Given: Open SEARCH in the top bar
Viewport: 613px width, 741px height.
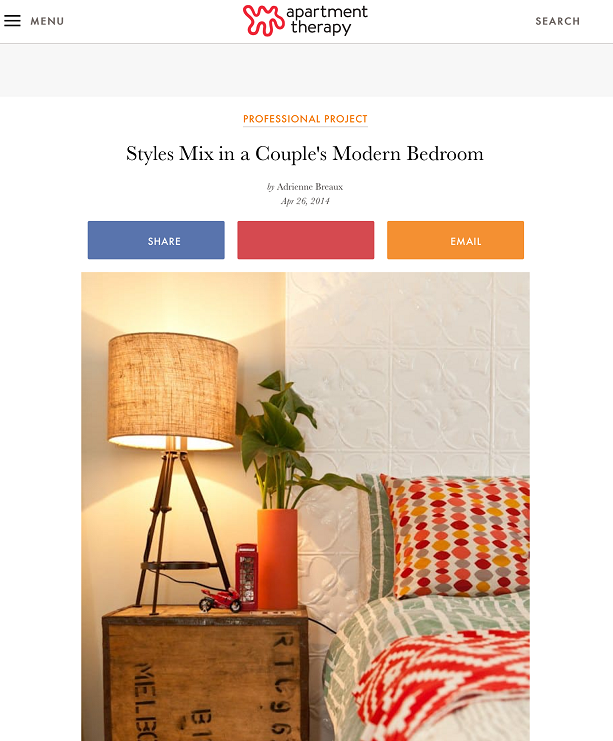Looking at the screenshot, I should (x=558, y=21).
